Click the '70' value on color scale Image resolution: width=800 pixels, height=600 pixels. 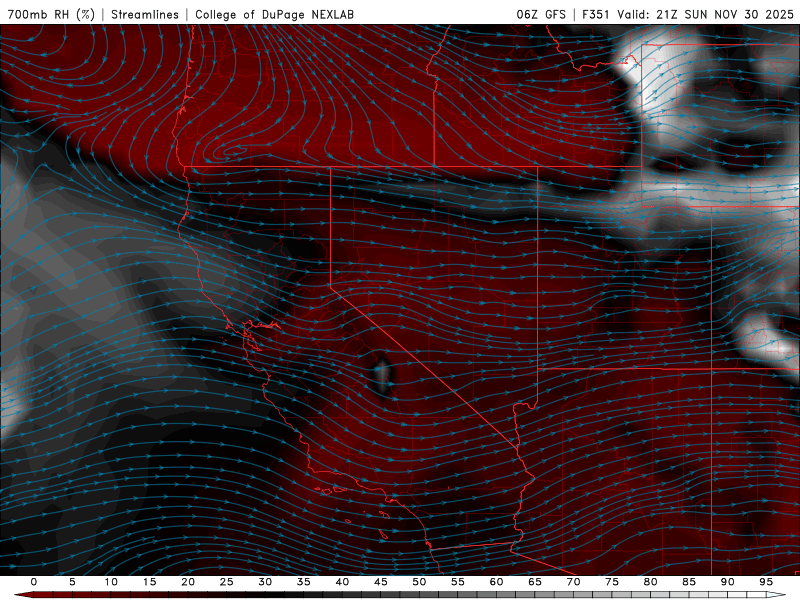[573, 582]
